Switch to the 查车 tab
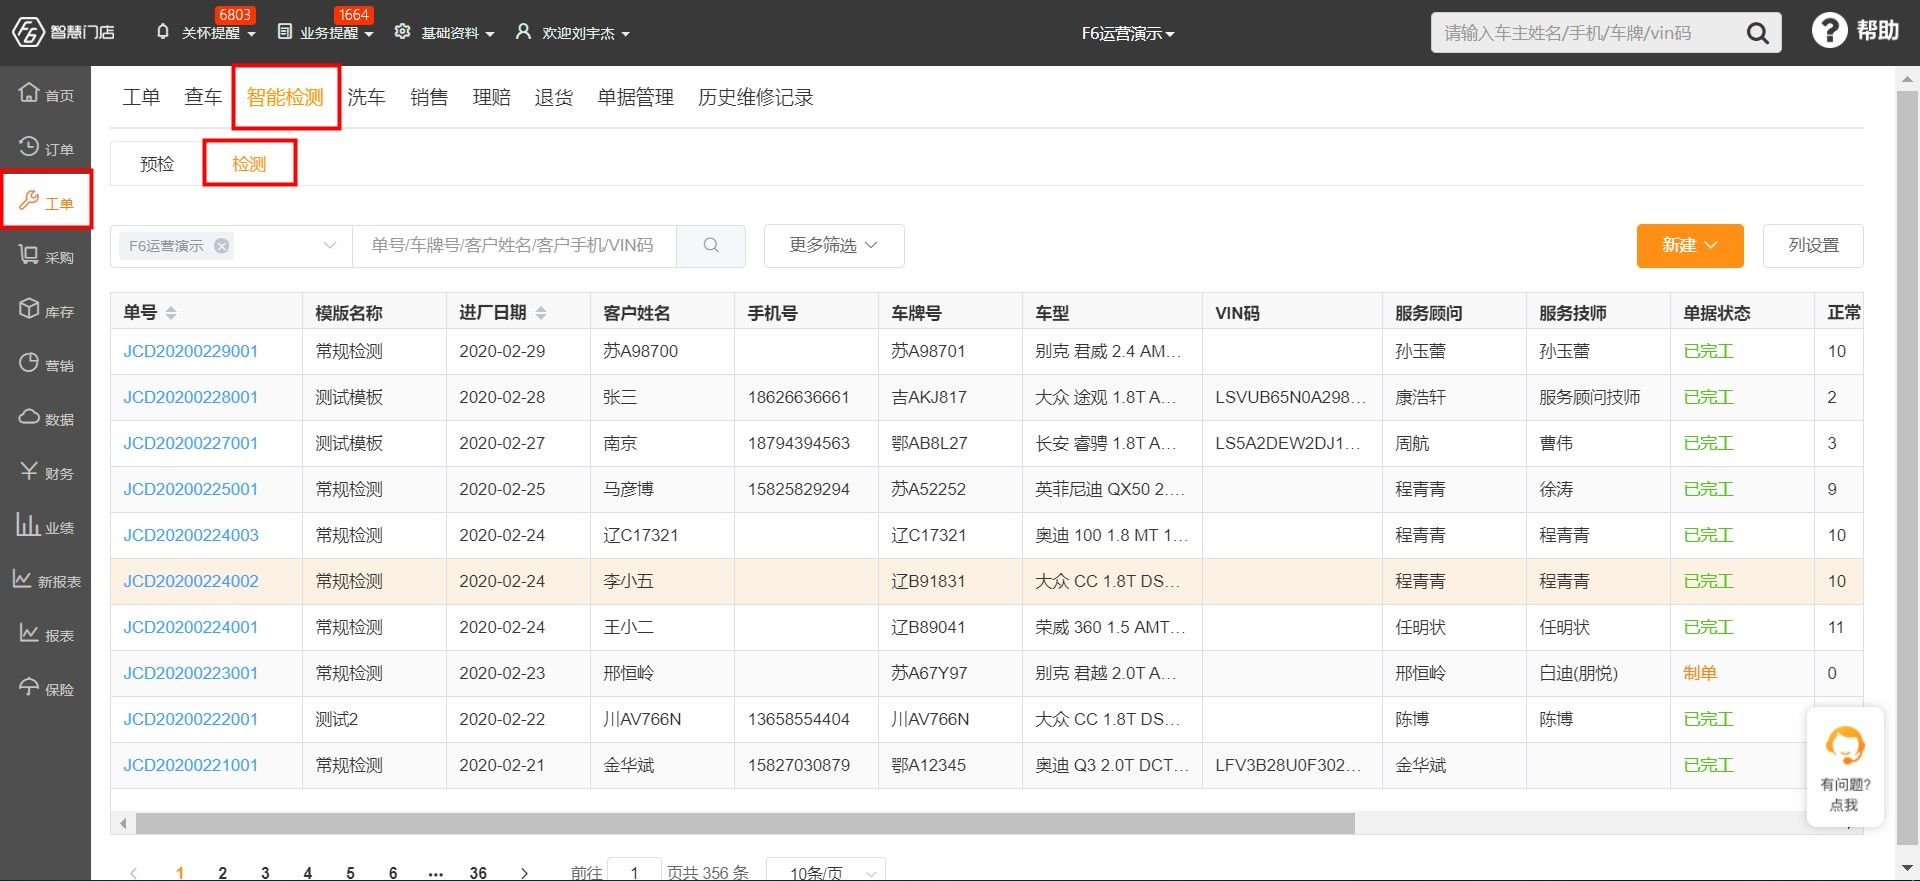The width and height of the screenshot is (1920, 881). [x=203, y=97]
